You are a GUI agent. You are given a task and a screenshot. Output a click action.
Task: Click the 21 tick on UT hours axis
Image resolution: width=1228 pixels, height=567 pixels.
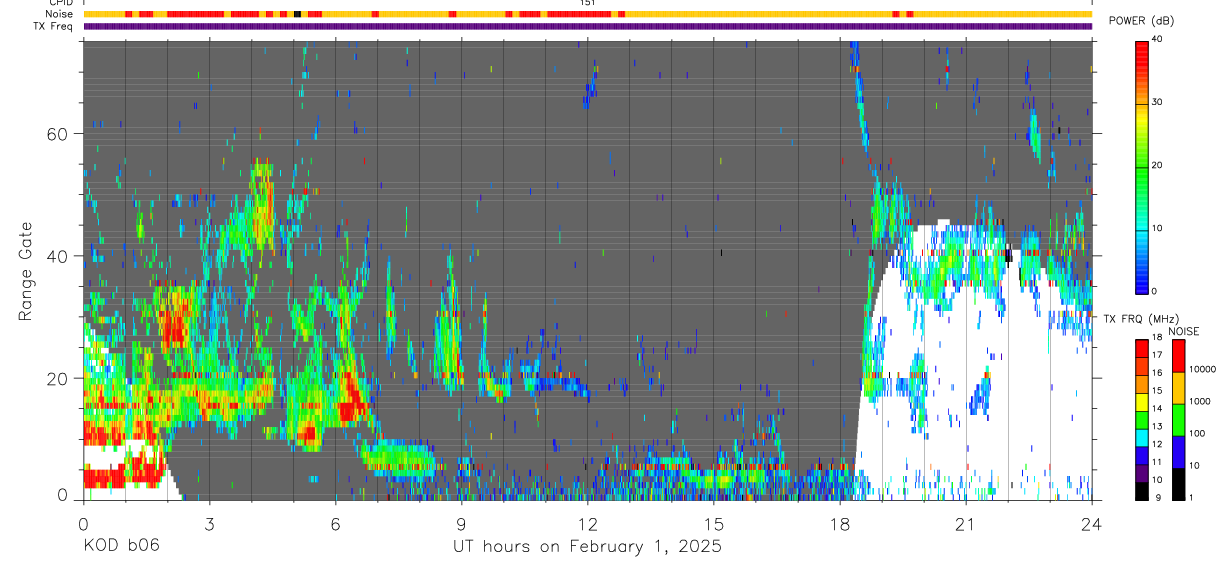(965, 524)
